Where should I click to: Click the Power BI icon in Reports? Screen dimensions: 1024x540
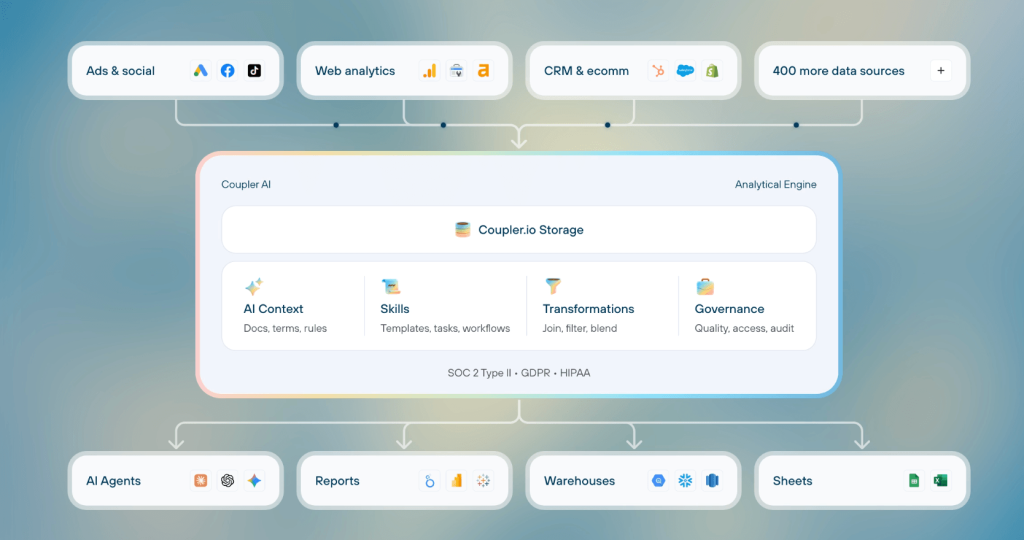(x=456, y=481)
